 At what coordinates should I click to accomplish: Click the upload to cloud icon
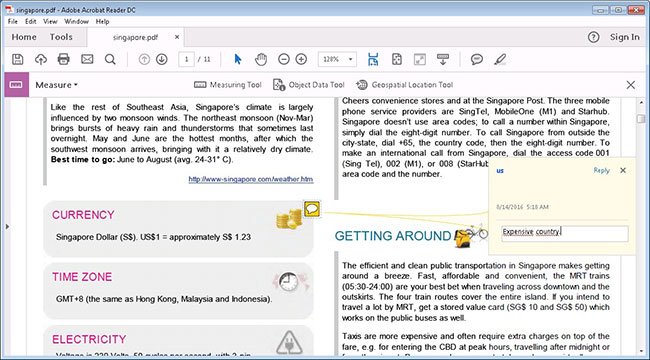[41, 59]
